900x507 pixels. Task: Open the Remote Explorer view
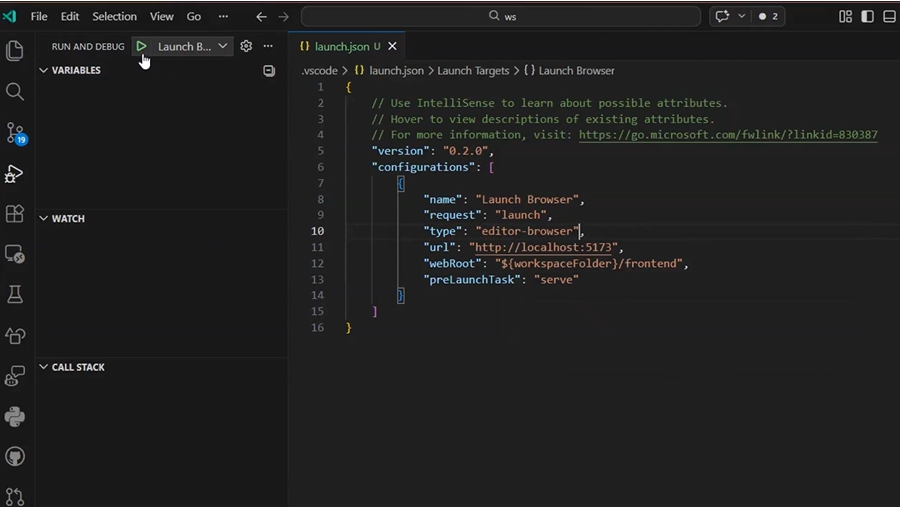click(15, 254)
